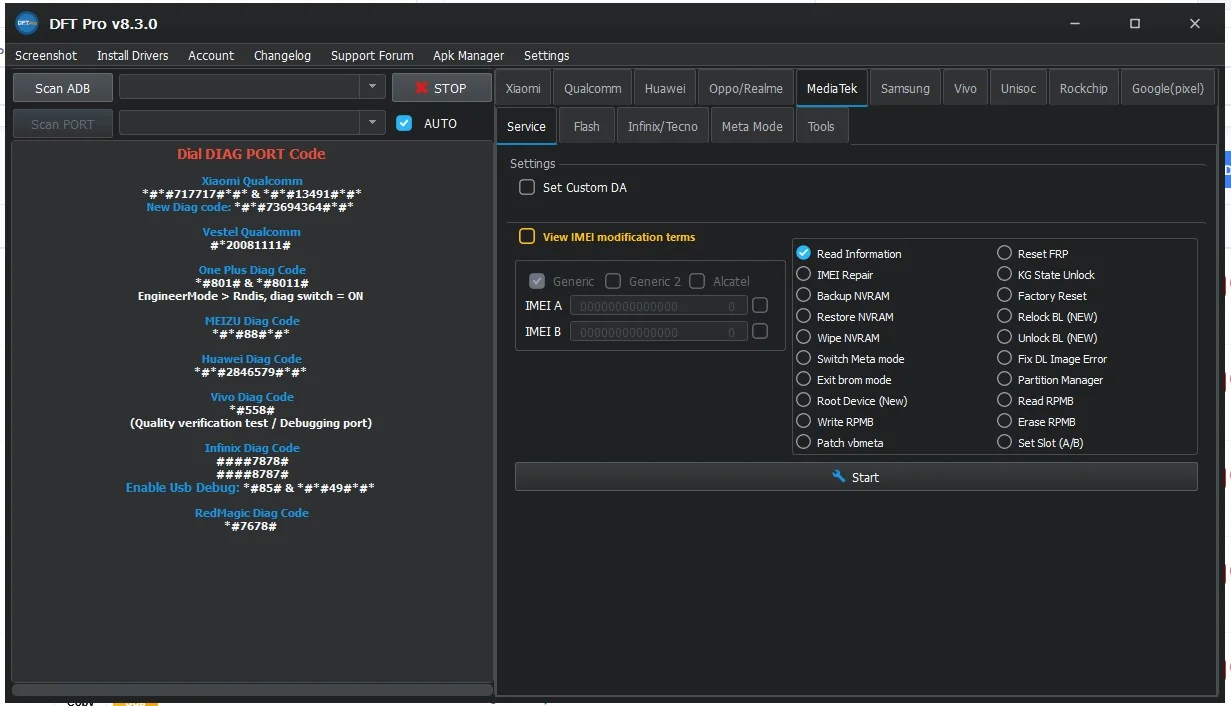Click the red STOP button
Image resolution: width=1231 pixels, height=706 pixels.
[x=440, y=88]
